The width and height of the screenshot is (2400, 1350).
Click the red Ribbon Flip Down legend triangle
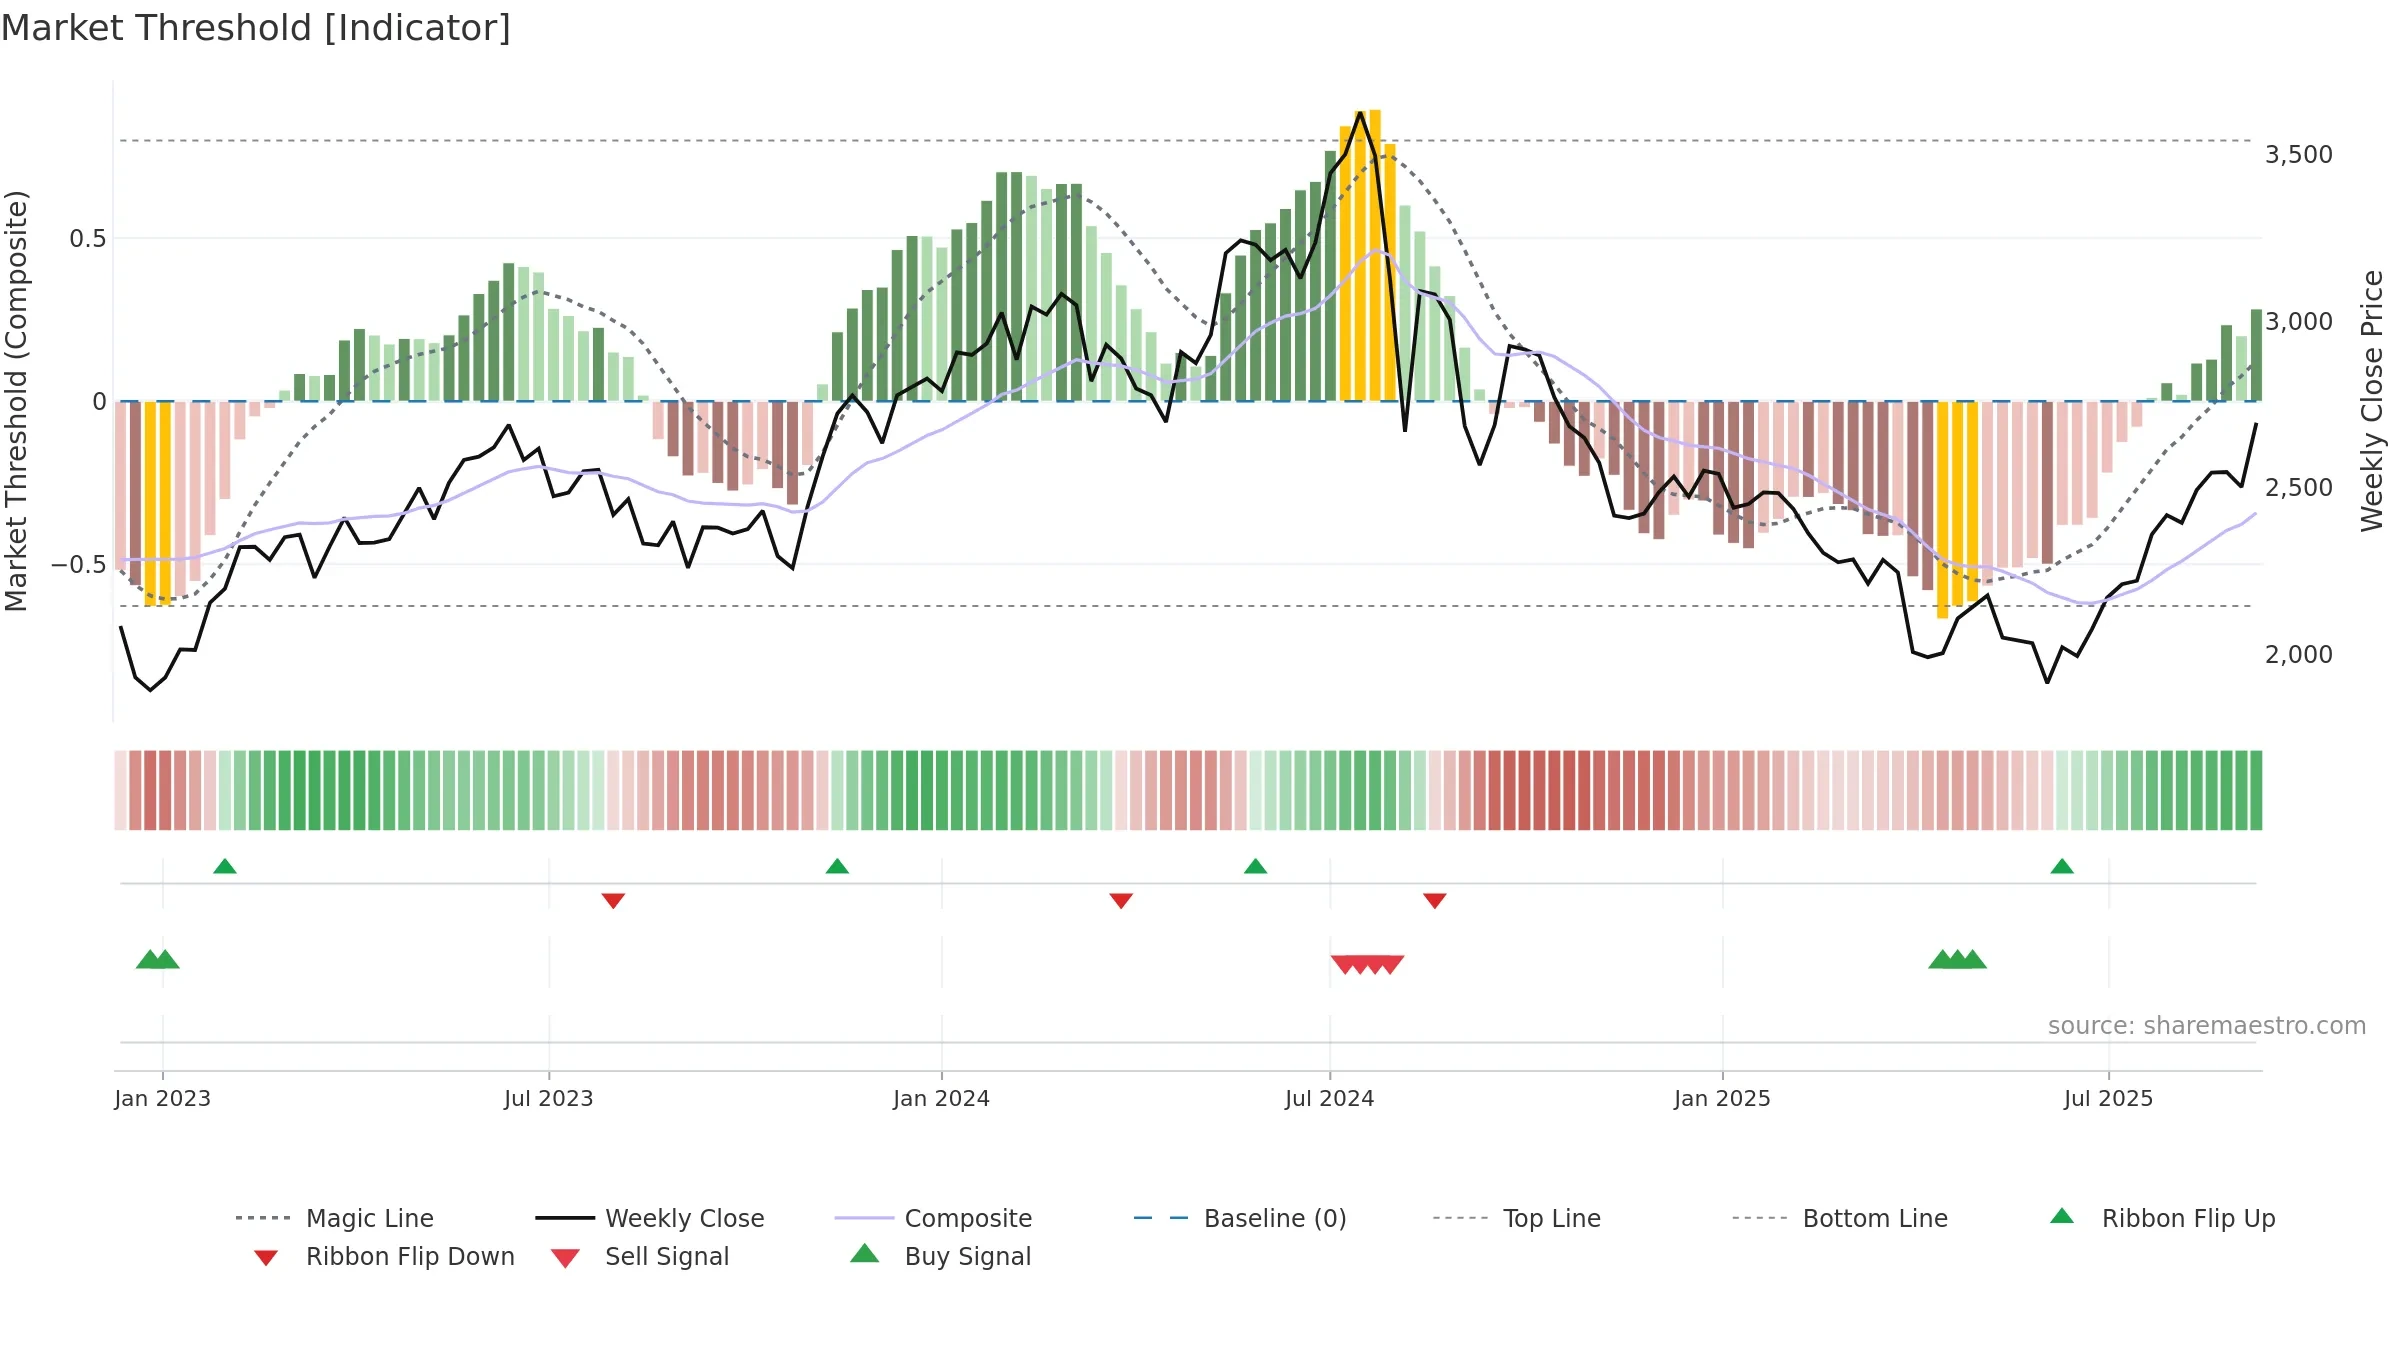[266, 1258]
